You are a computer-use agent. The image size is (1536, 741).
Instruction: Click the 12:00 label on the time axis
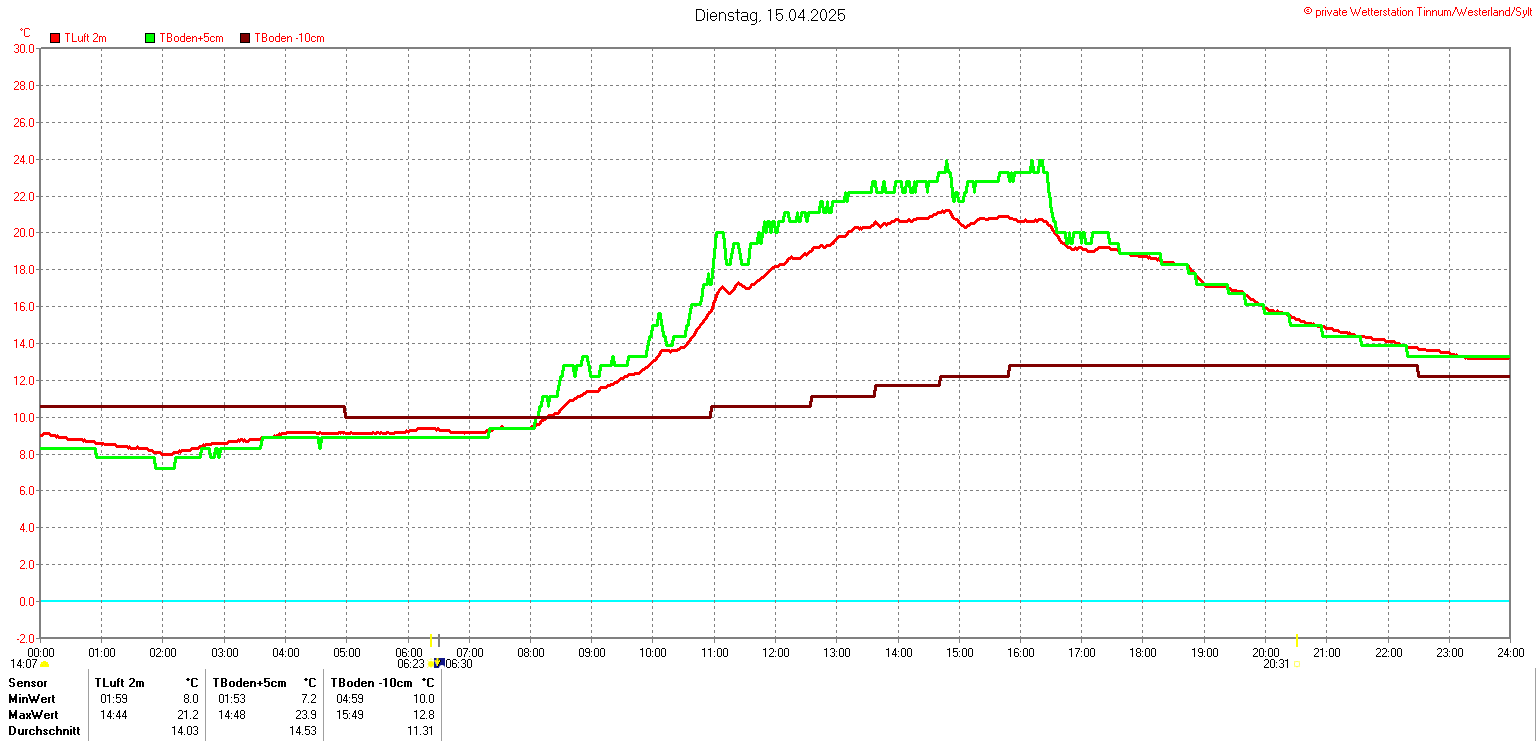coord(775,653)
